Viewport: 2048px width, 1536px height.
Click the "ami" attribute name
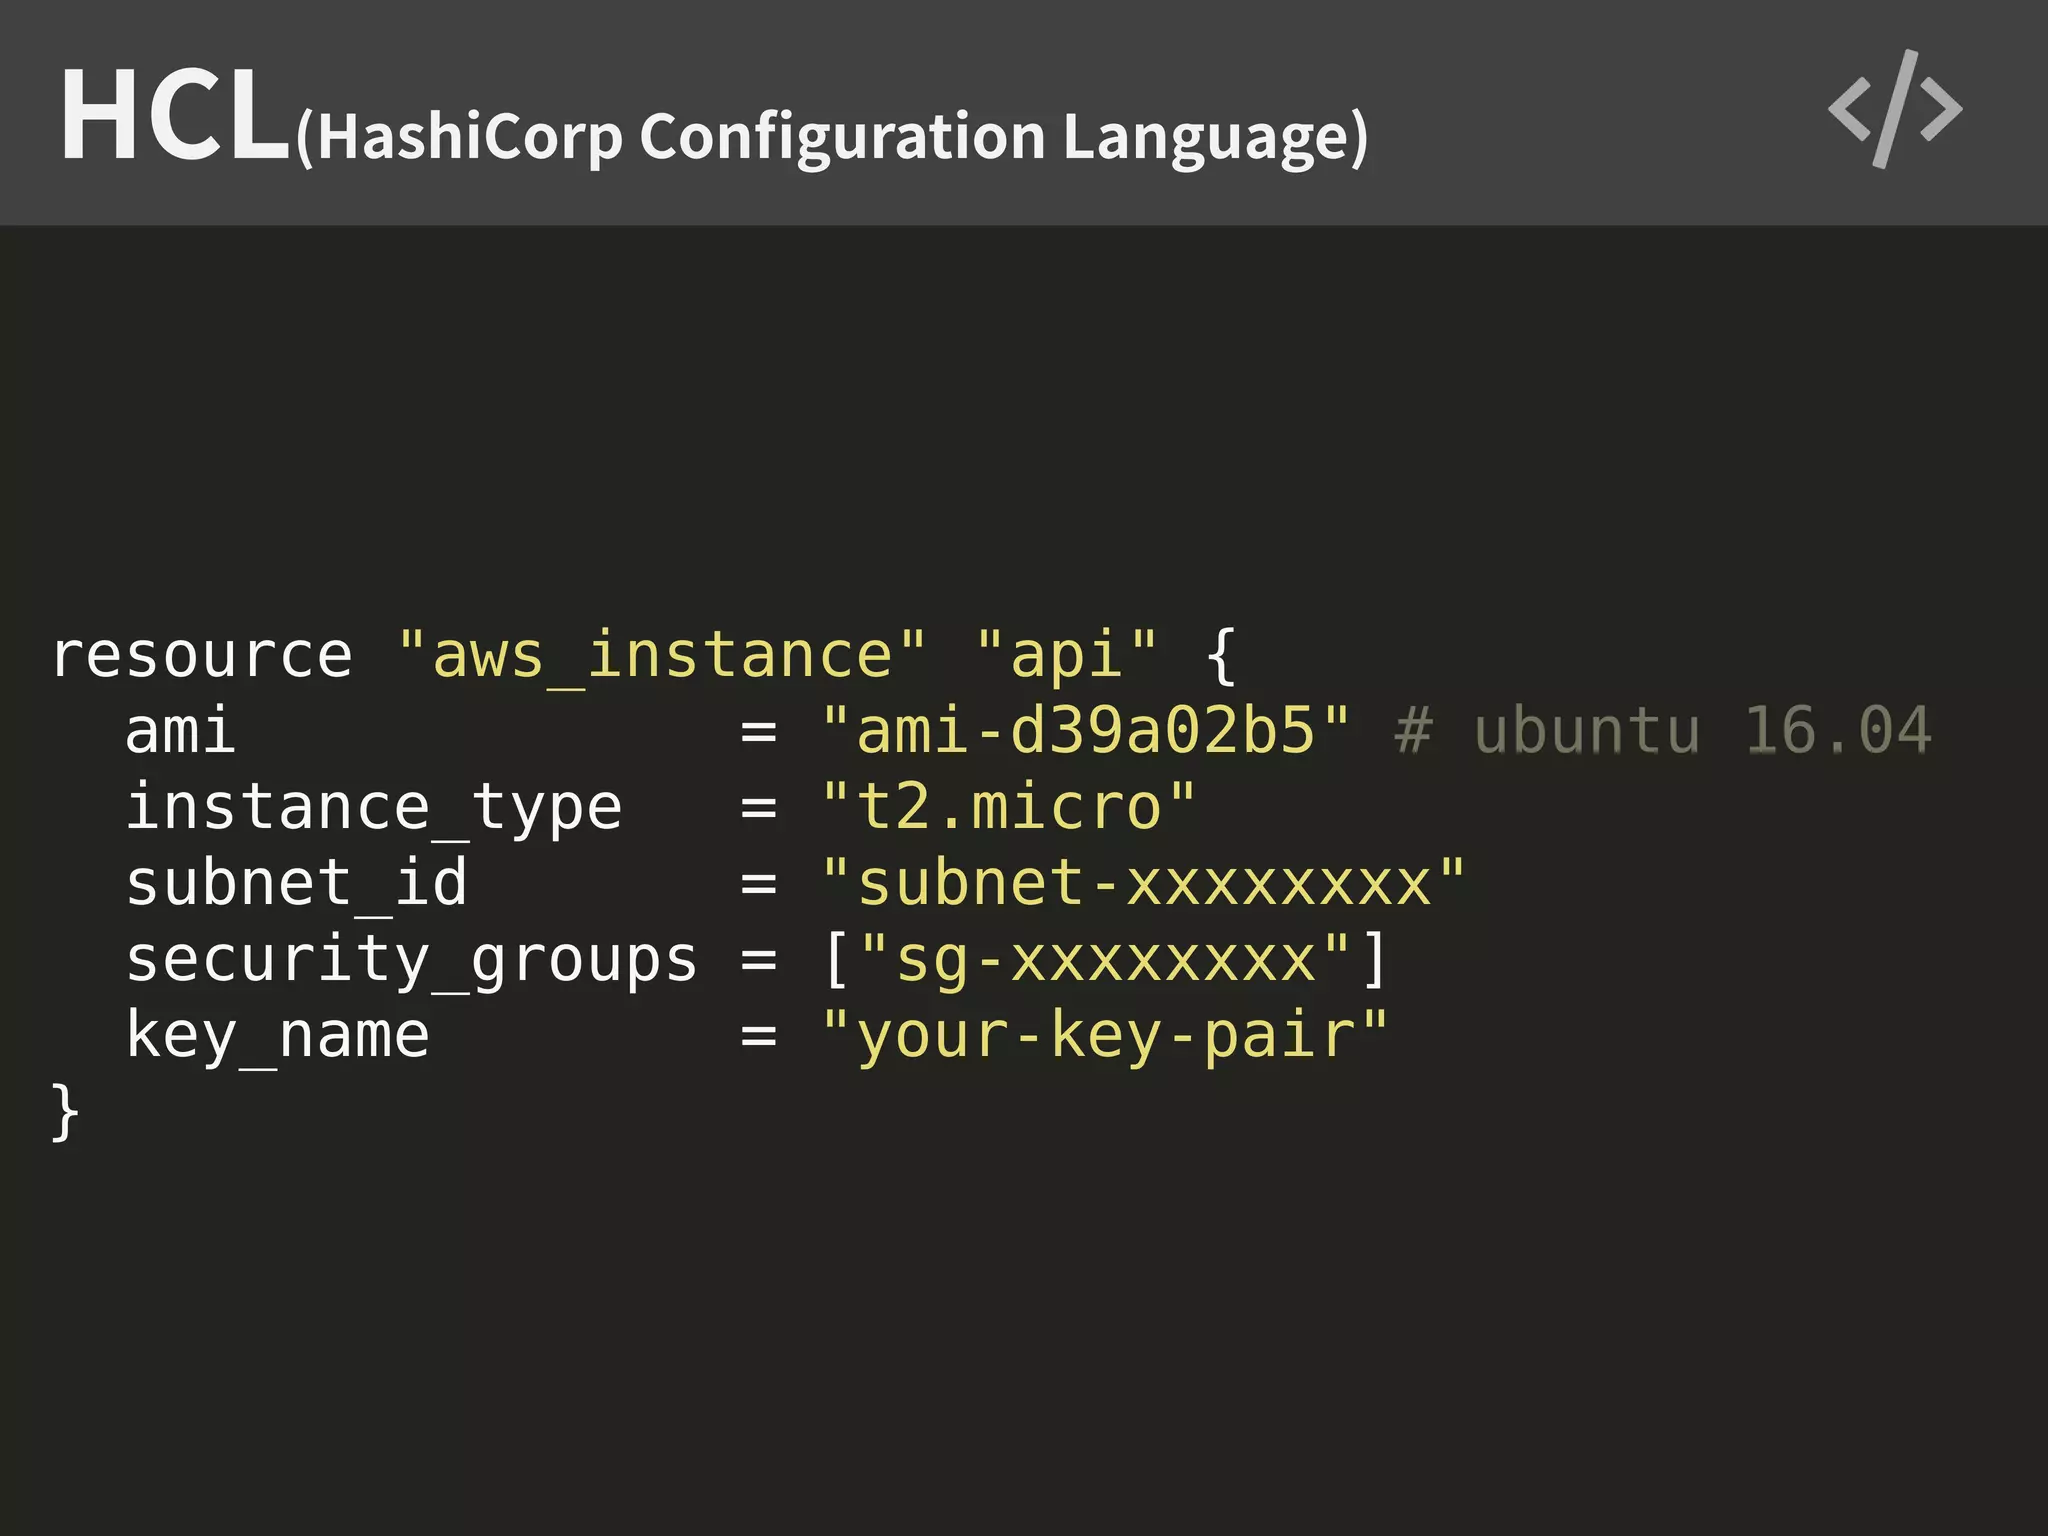[181, 729]
